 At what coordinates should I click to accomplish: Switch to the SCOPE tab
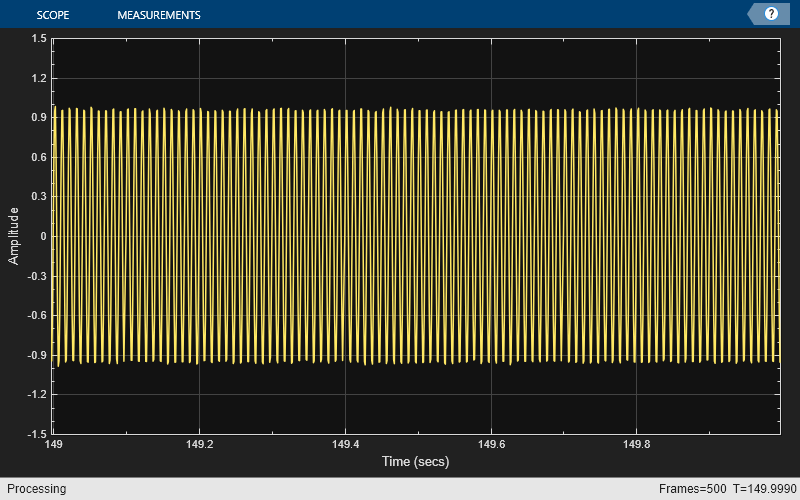(53, 15)
